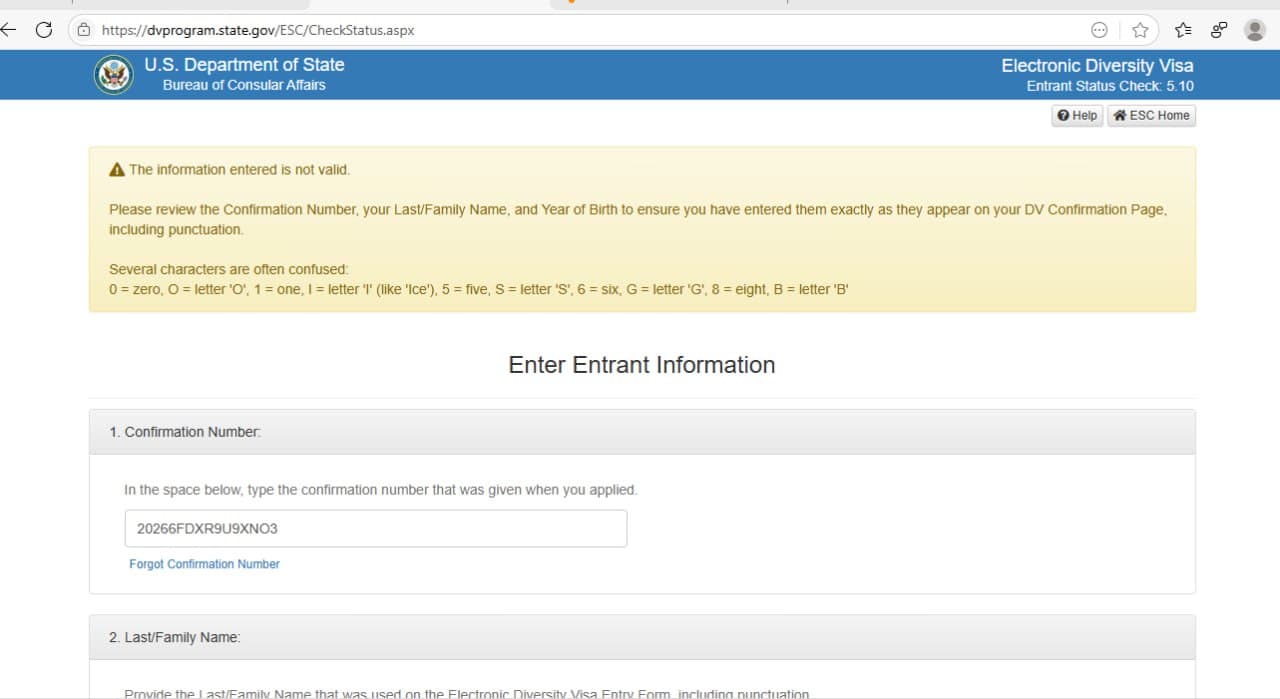Reload the page with the refresh icon

[43, 30]
